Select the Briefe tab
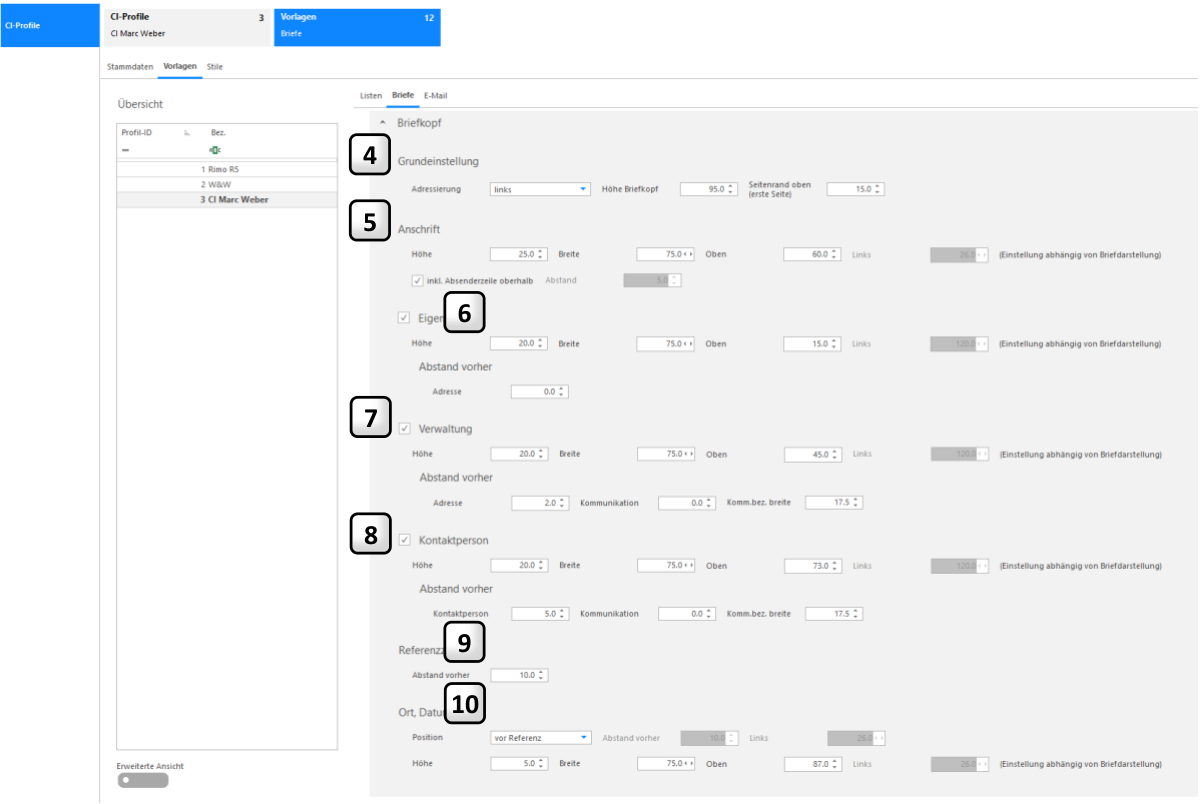Screen dimensions: 1200x804 [x=403, y=95]
